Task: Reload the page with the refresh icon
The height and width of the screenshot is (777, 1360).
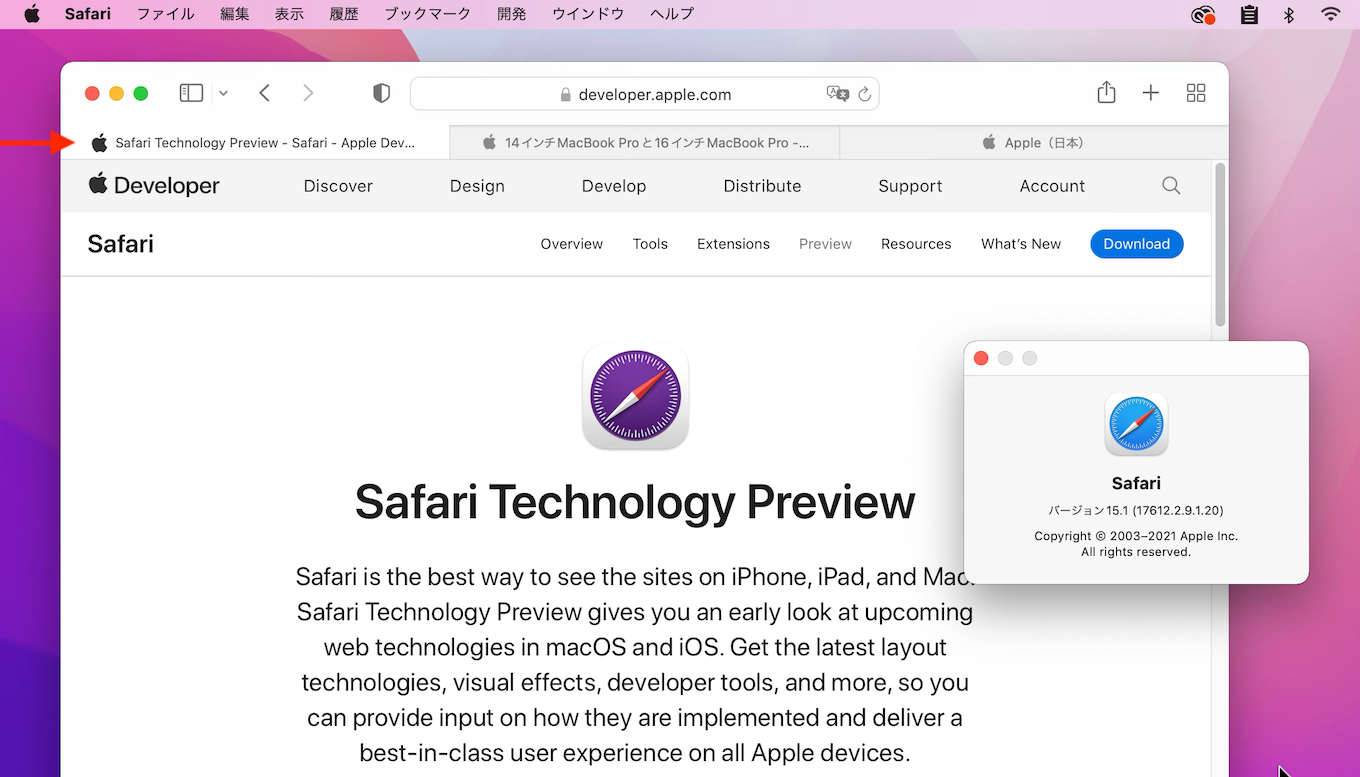Action: (x=865, y=94)
